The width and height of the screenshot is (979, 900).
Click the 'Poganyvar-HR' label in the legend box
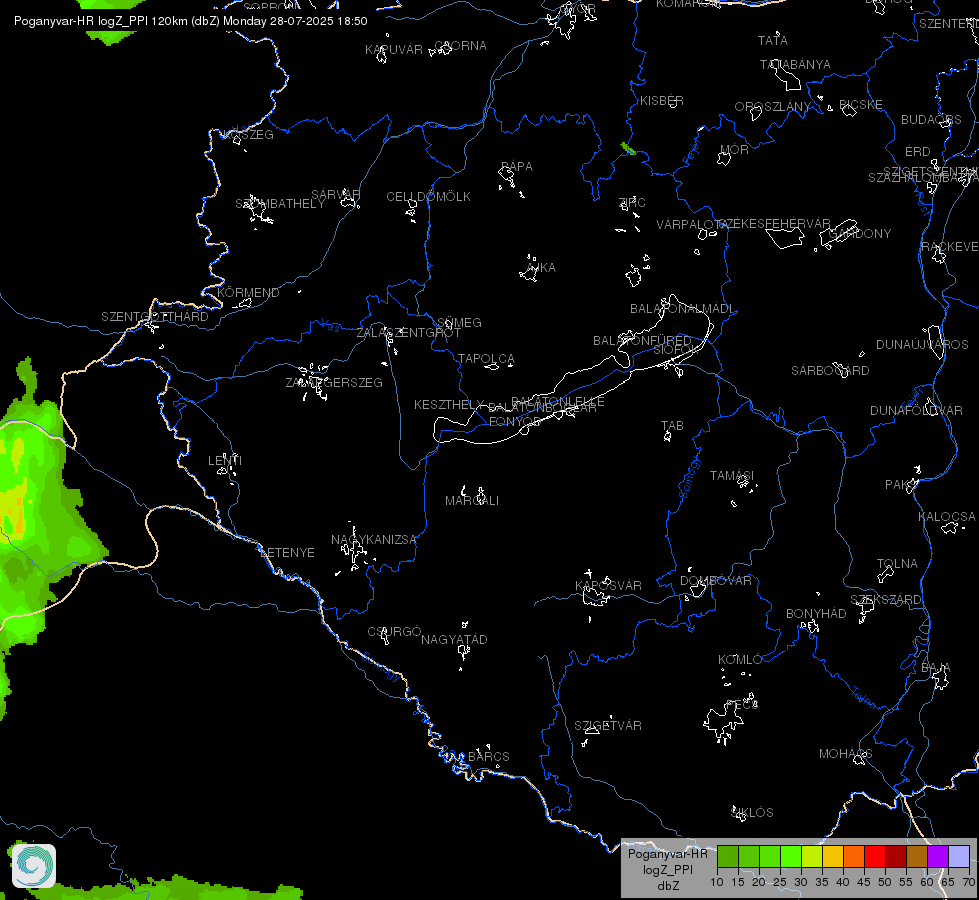(x=667, y=854)
